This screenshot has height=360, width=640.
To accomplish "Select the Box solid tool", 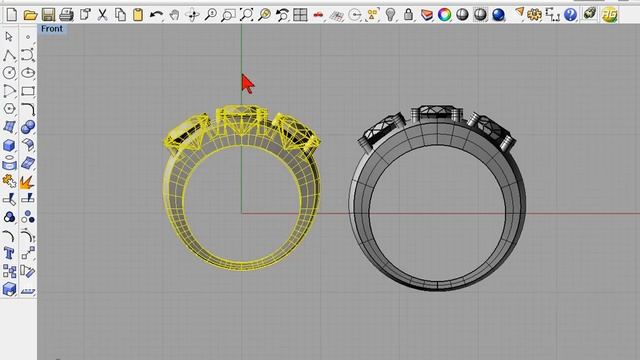I will click(9, 145).
